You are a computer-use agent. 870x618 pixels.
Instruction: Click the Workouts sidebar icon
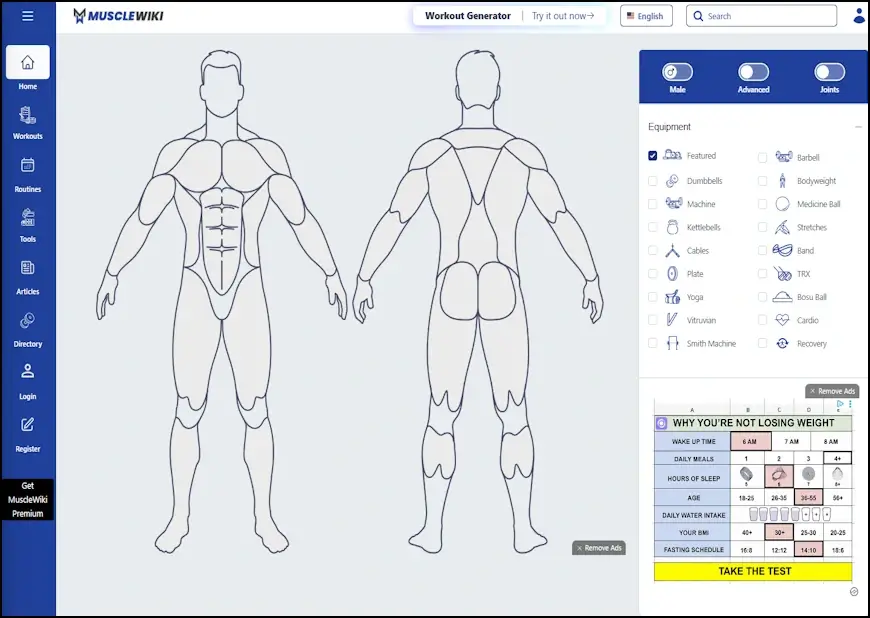tap(27, 116)
